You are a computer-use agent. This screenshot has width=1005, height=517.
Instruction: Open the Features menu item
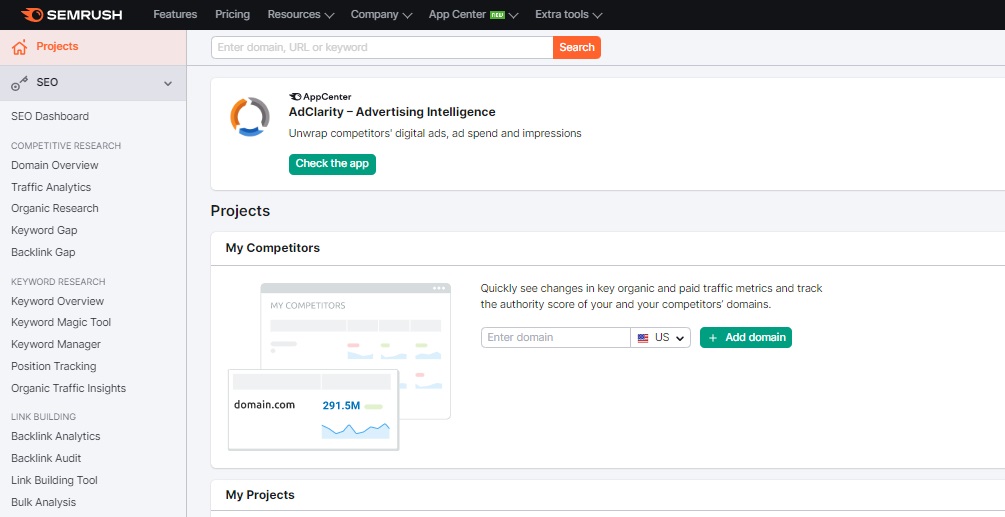pyautogui.click(x=175, y=14)
